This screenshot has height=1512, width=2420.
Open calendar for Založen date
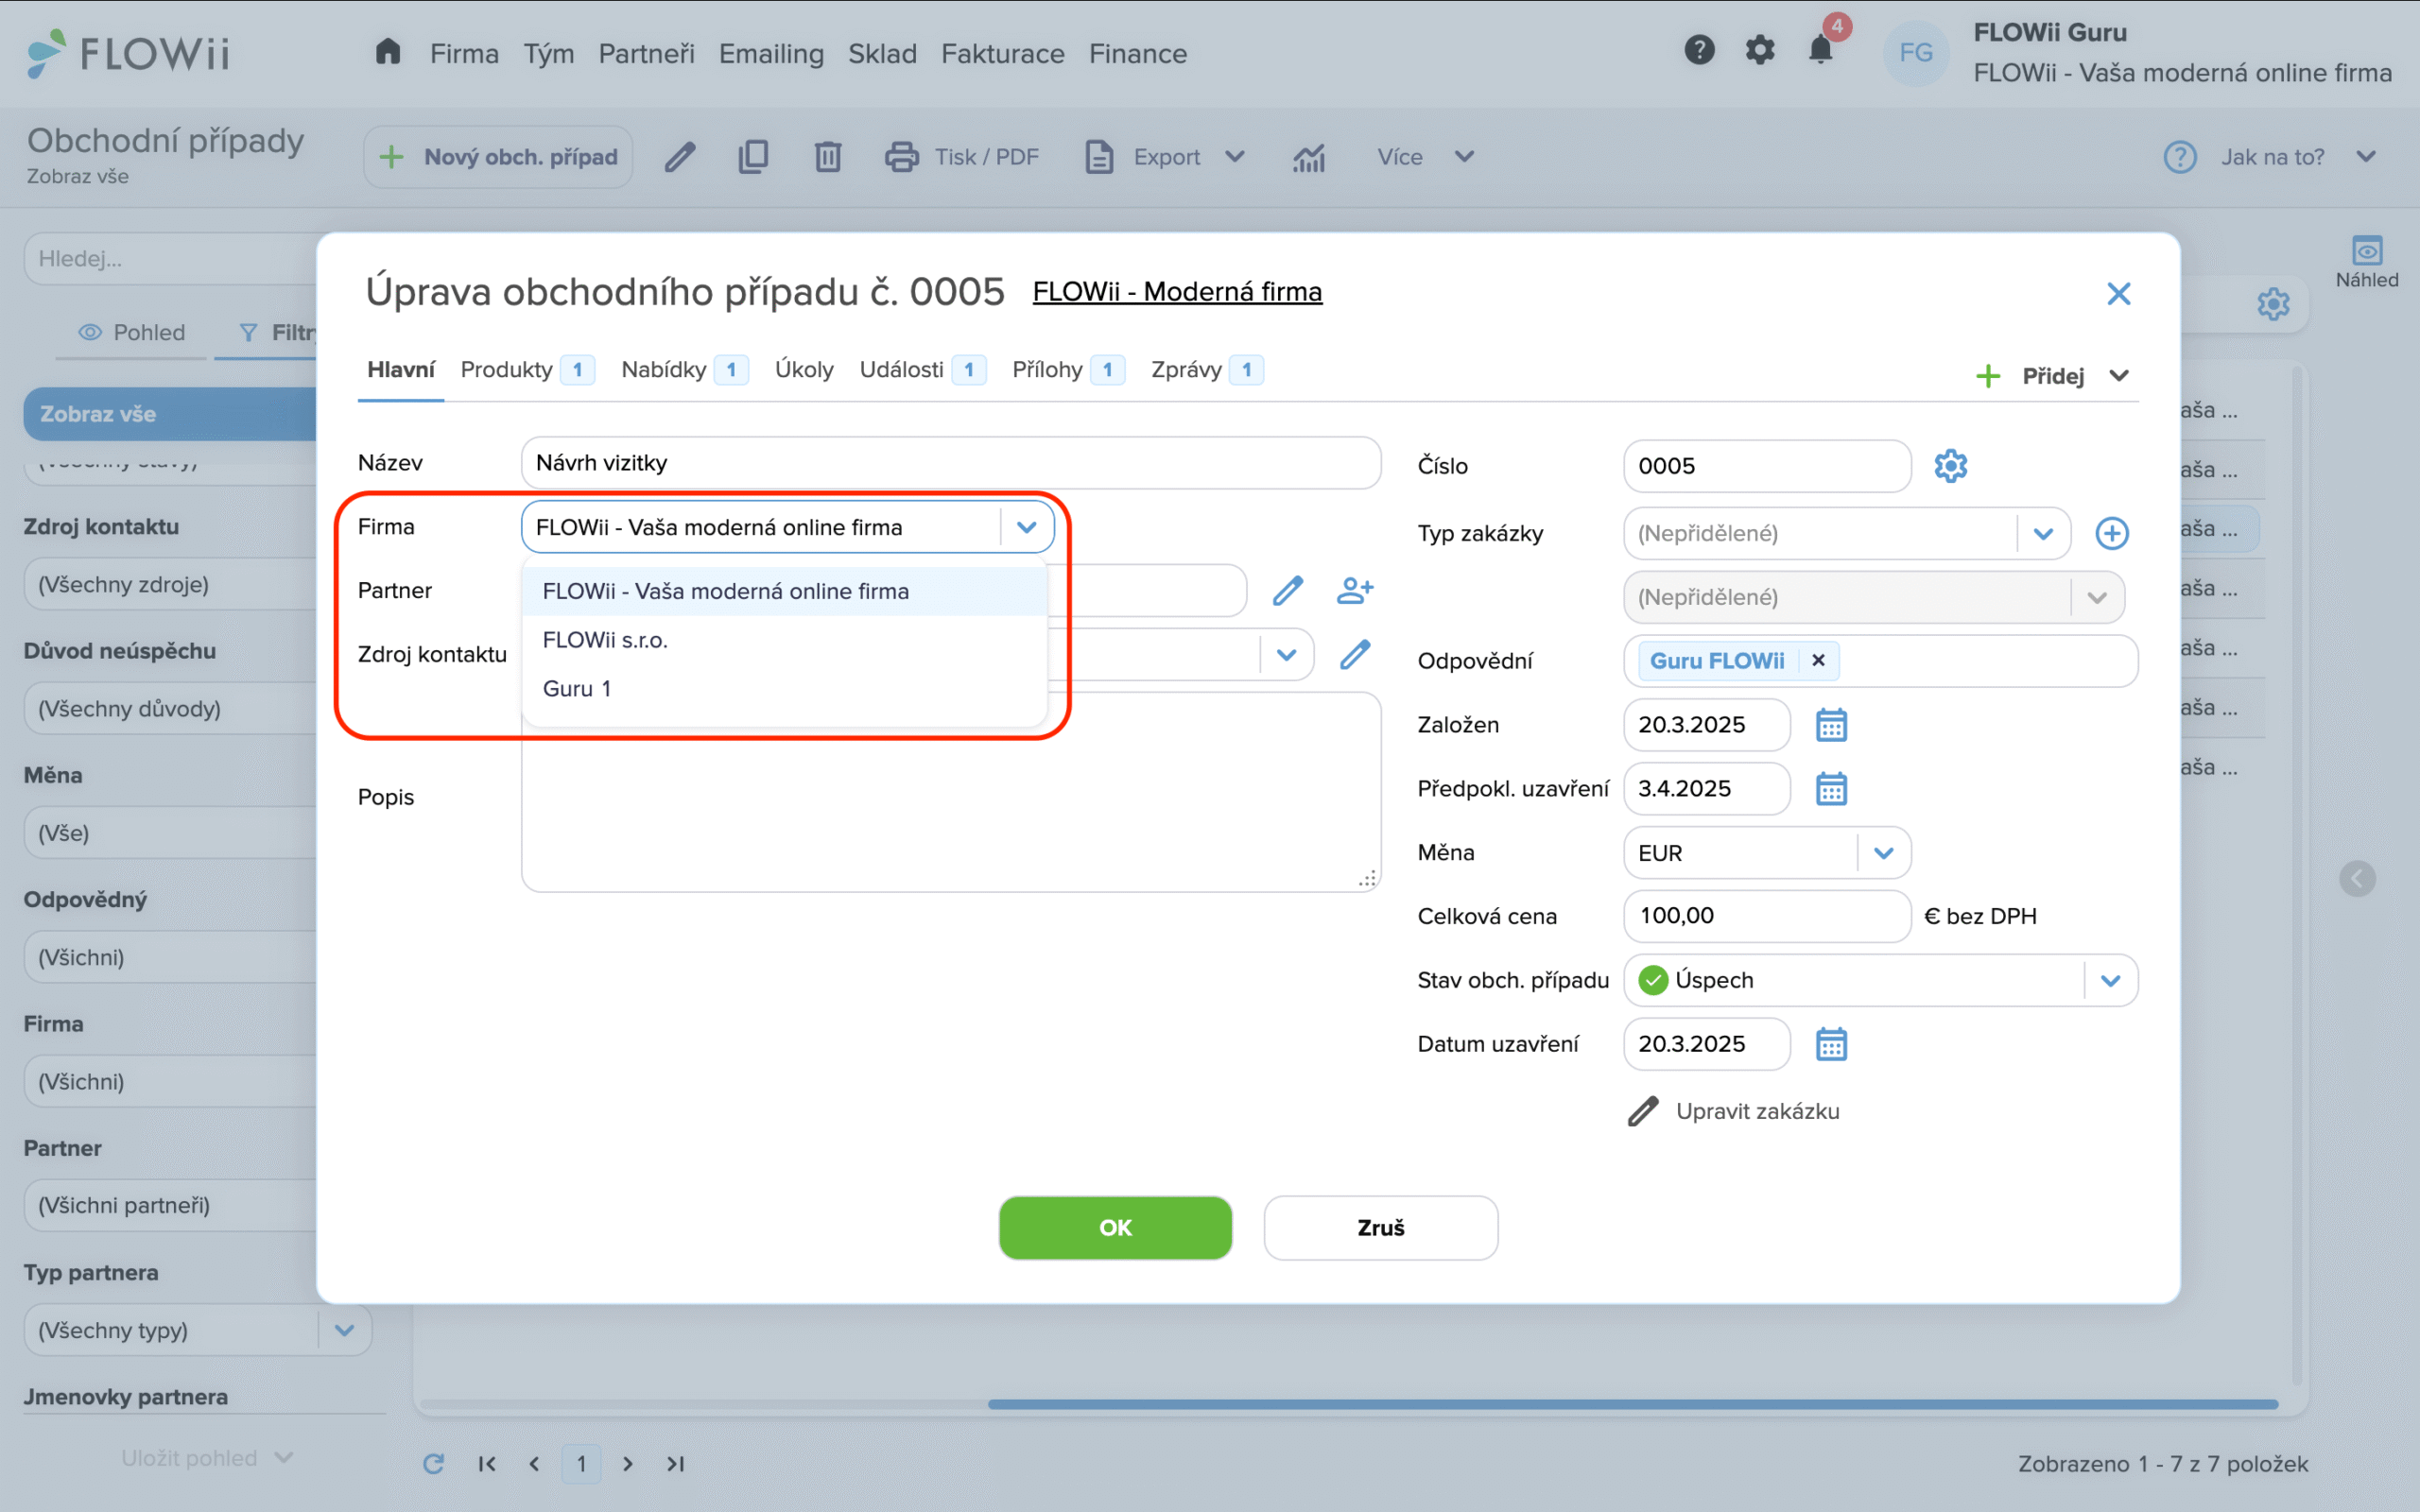1831,725
